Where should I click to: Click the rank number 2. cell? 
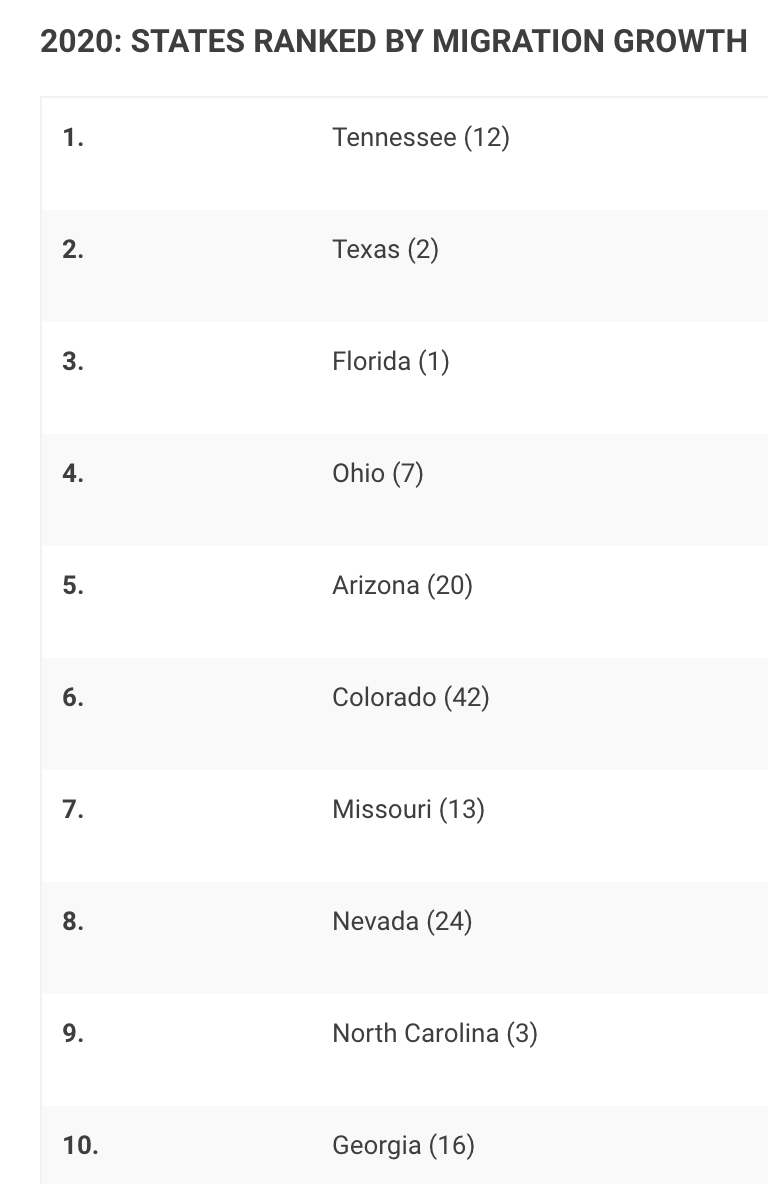coord(73,249)
